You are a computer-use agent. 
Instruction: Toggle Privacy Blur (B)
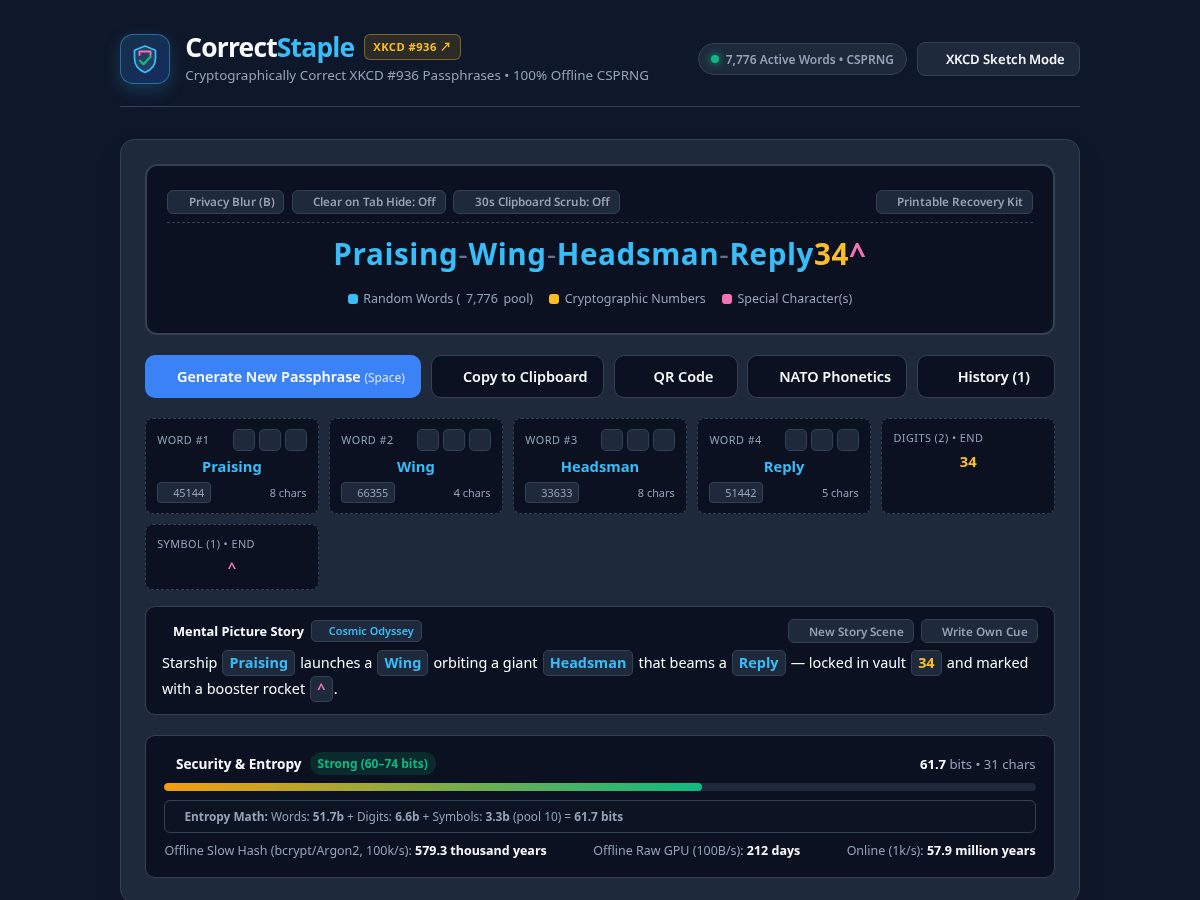[226, 202]
